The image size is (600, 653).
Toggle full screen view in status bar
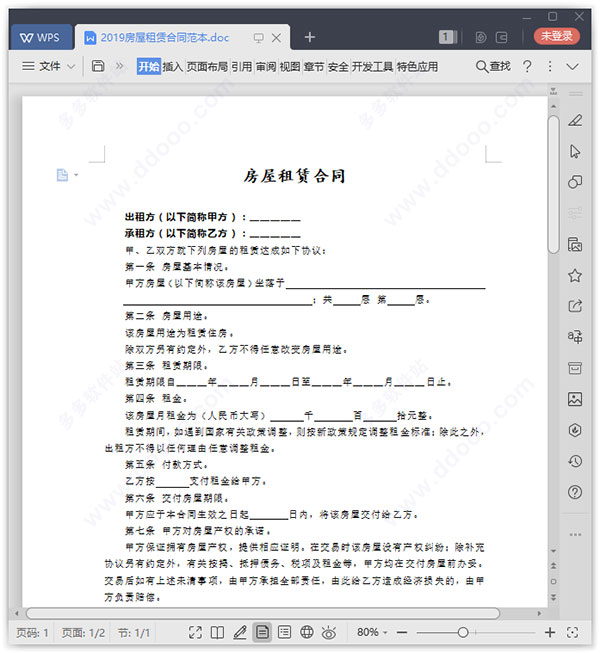[195, 633]
